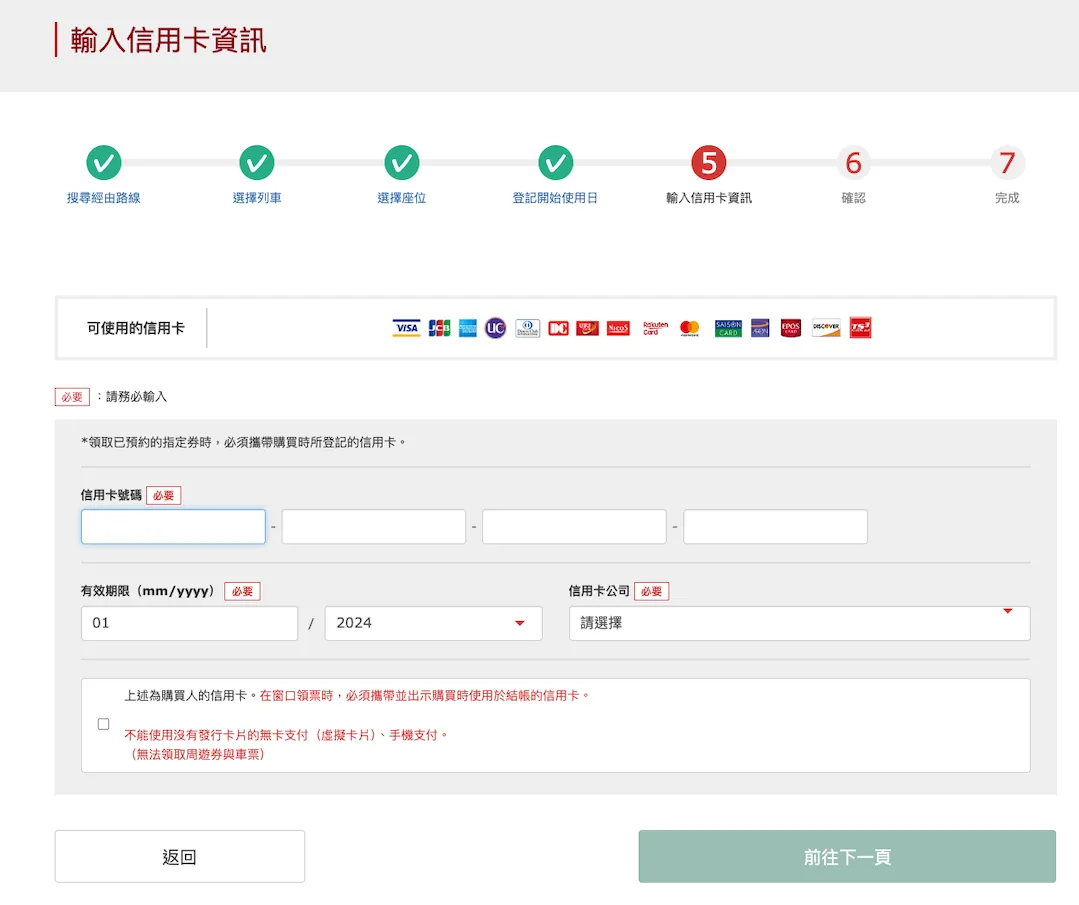Click the Discover card logo
Viewport: 1079px width, 905px height.
(x=826, y=328)
